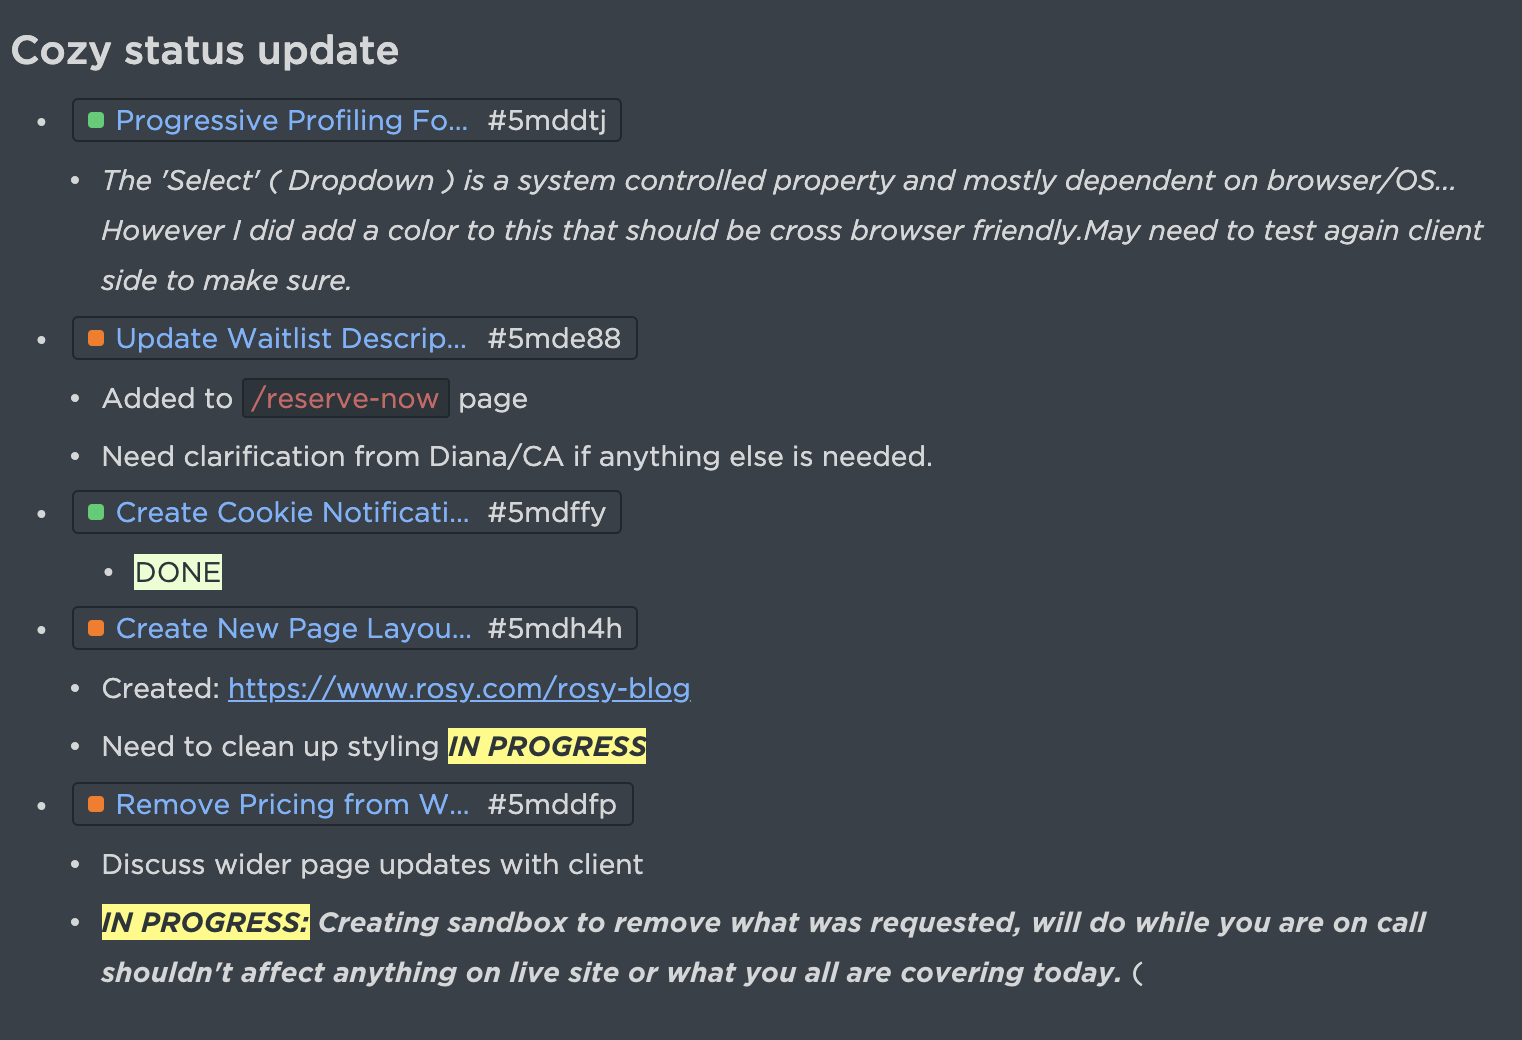Click orange status square on Update Waitlist task
Image resolution: width=1522 pixels, height=1040 pixels.
coord(96,338)
